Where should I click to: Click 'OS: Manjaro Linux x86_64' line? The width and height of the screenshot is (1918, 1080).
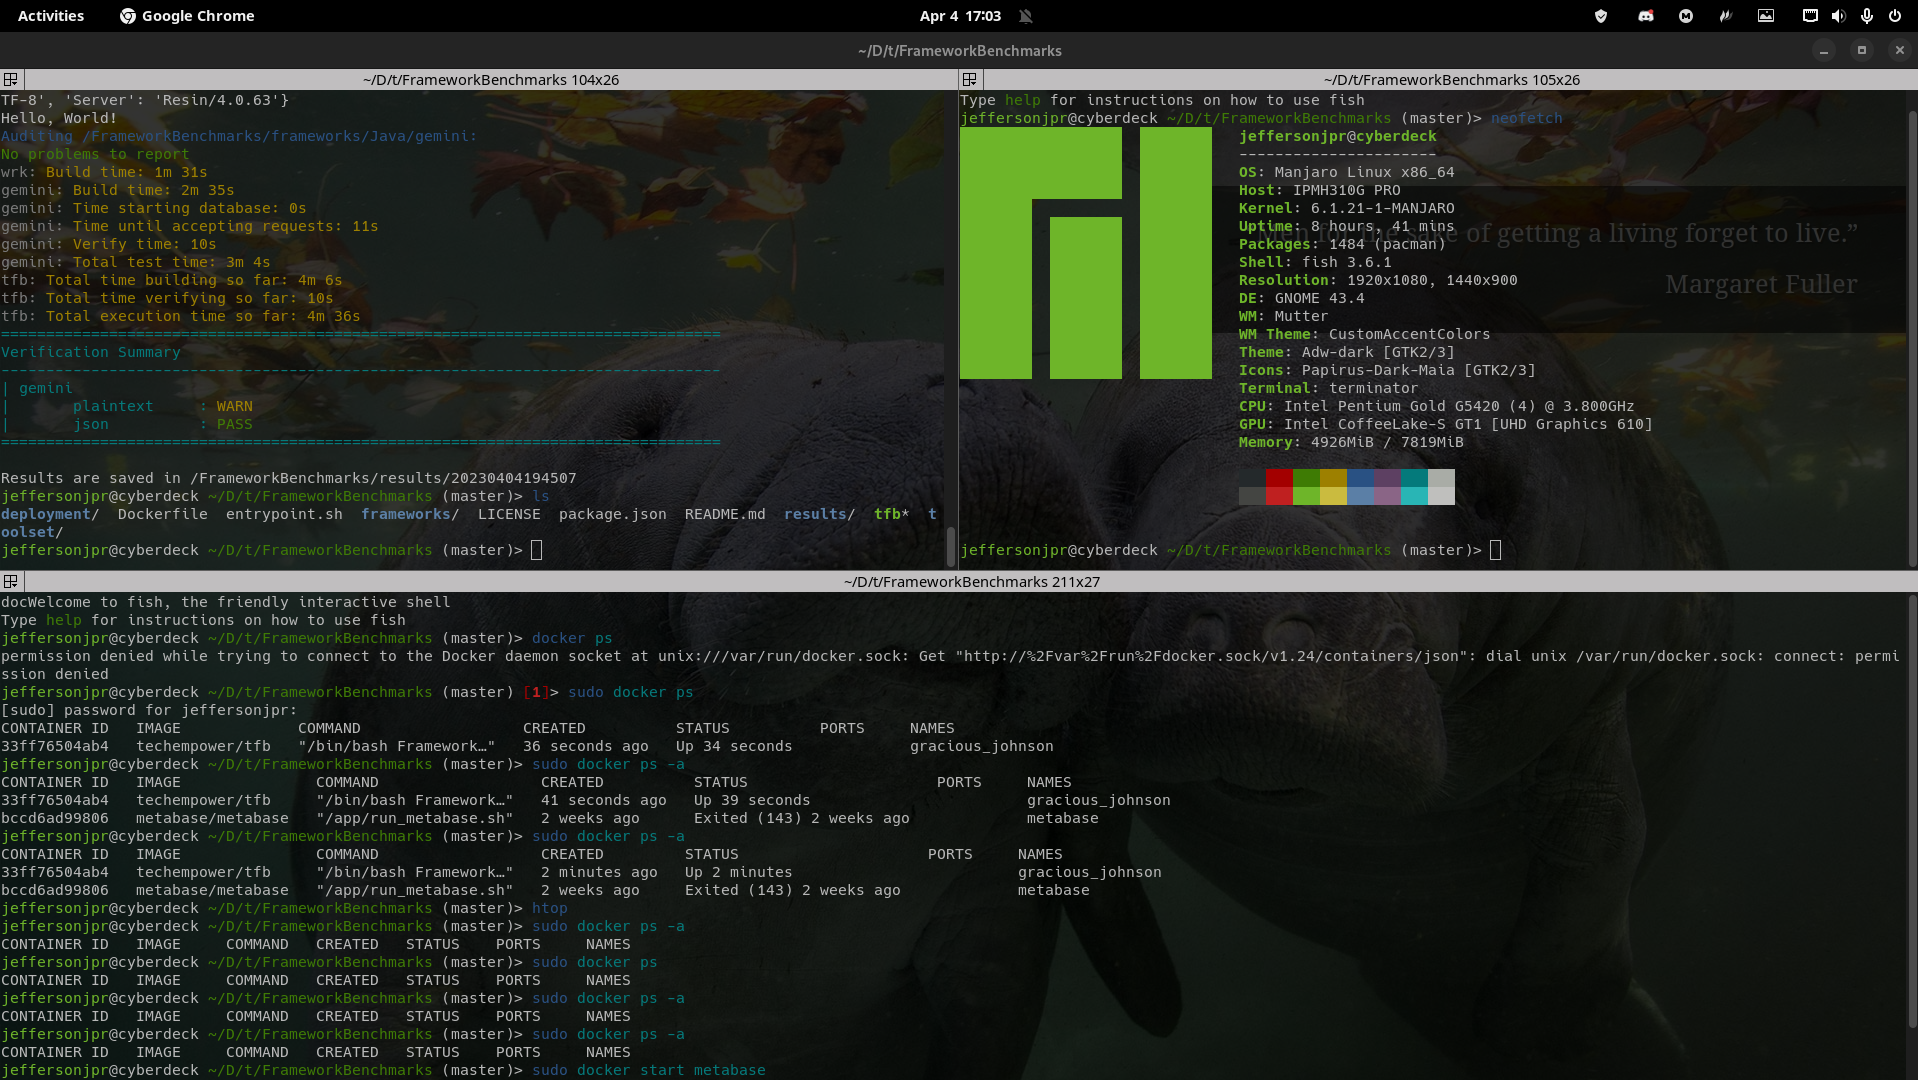1346,172
